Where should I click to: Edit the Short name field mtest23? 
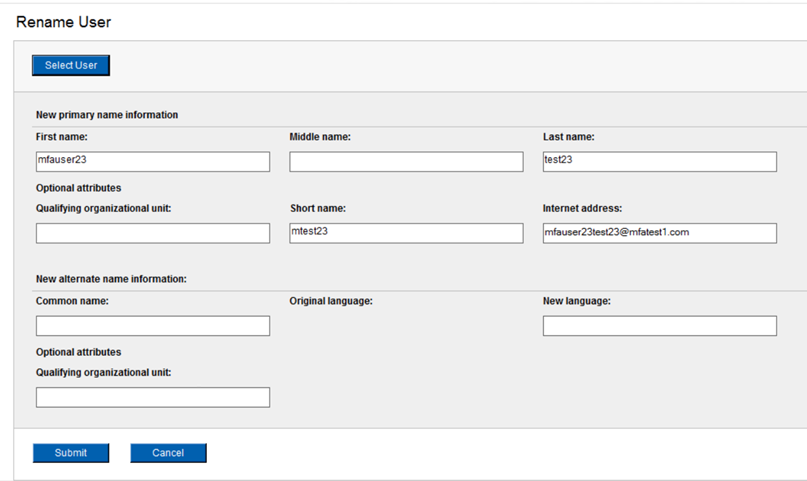coord(406,233)
